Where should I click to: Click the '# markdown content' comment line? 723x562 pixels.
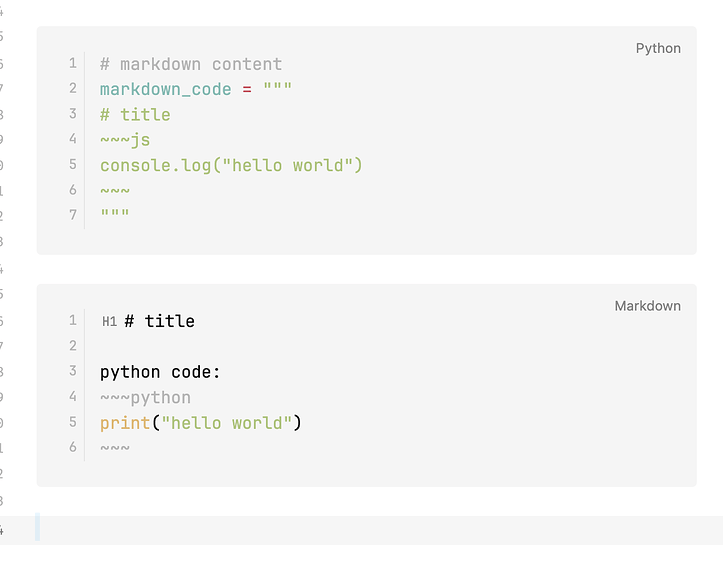tap(191, 64)
